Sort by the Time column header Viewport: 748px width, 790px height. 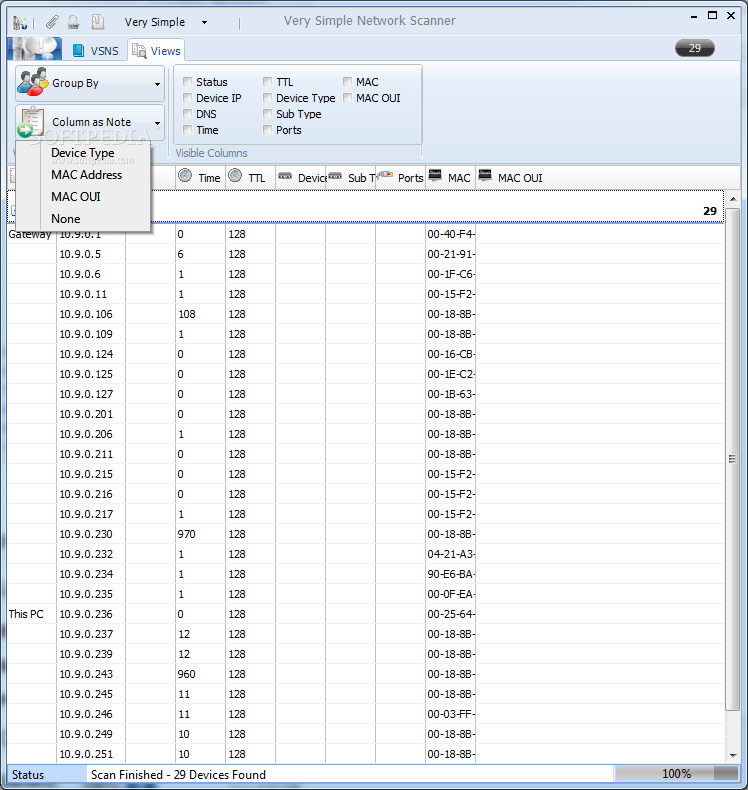click(x=200, y=177)
